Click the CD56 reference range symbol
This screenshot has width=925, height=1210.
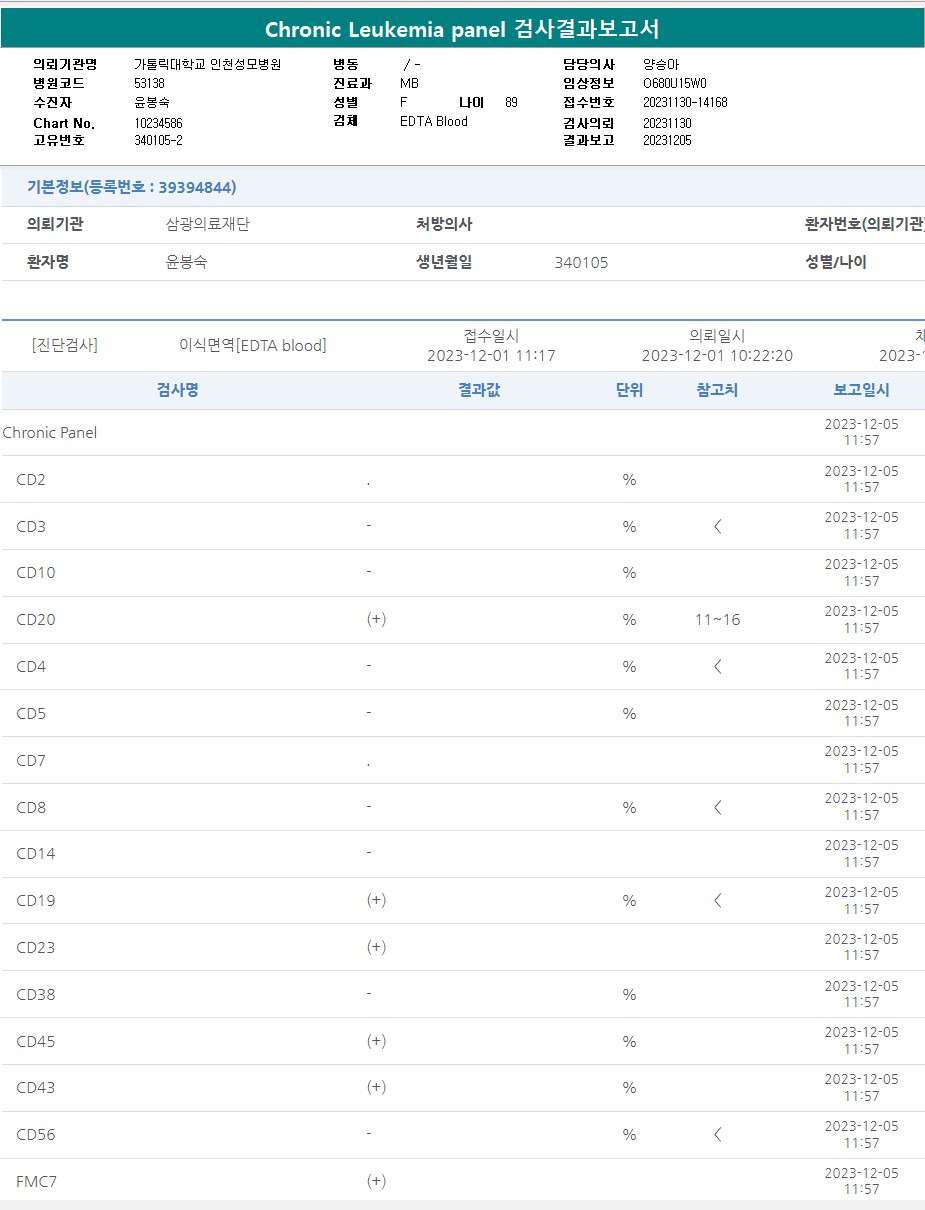pos(717,1135)
